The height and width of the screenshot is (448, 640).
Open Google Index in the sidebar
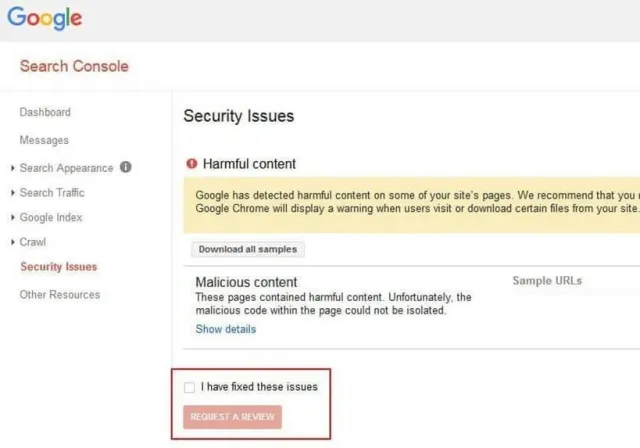click(x=51, y=218)
